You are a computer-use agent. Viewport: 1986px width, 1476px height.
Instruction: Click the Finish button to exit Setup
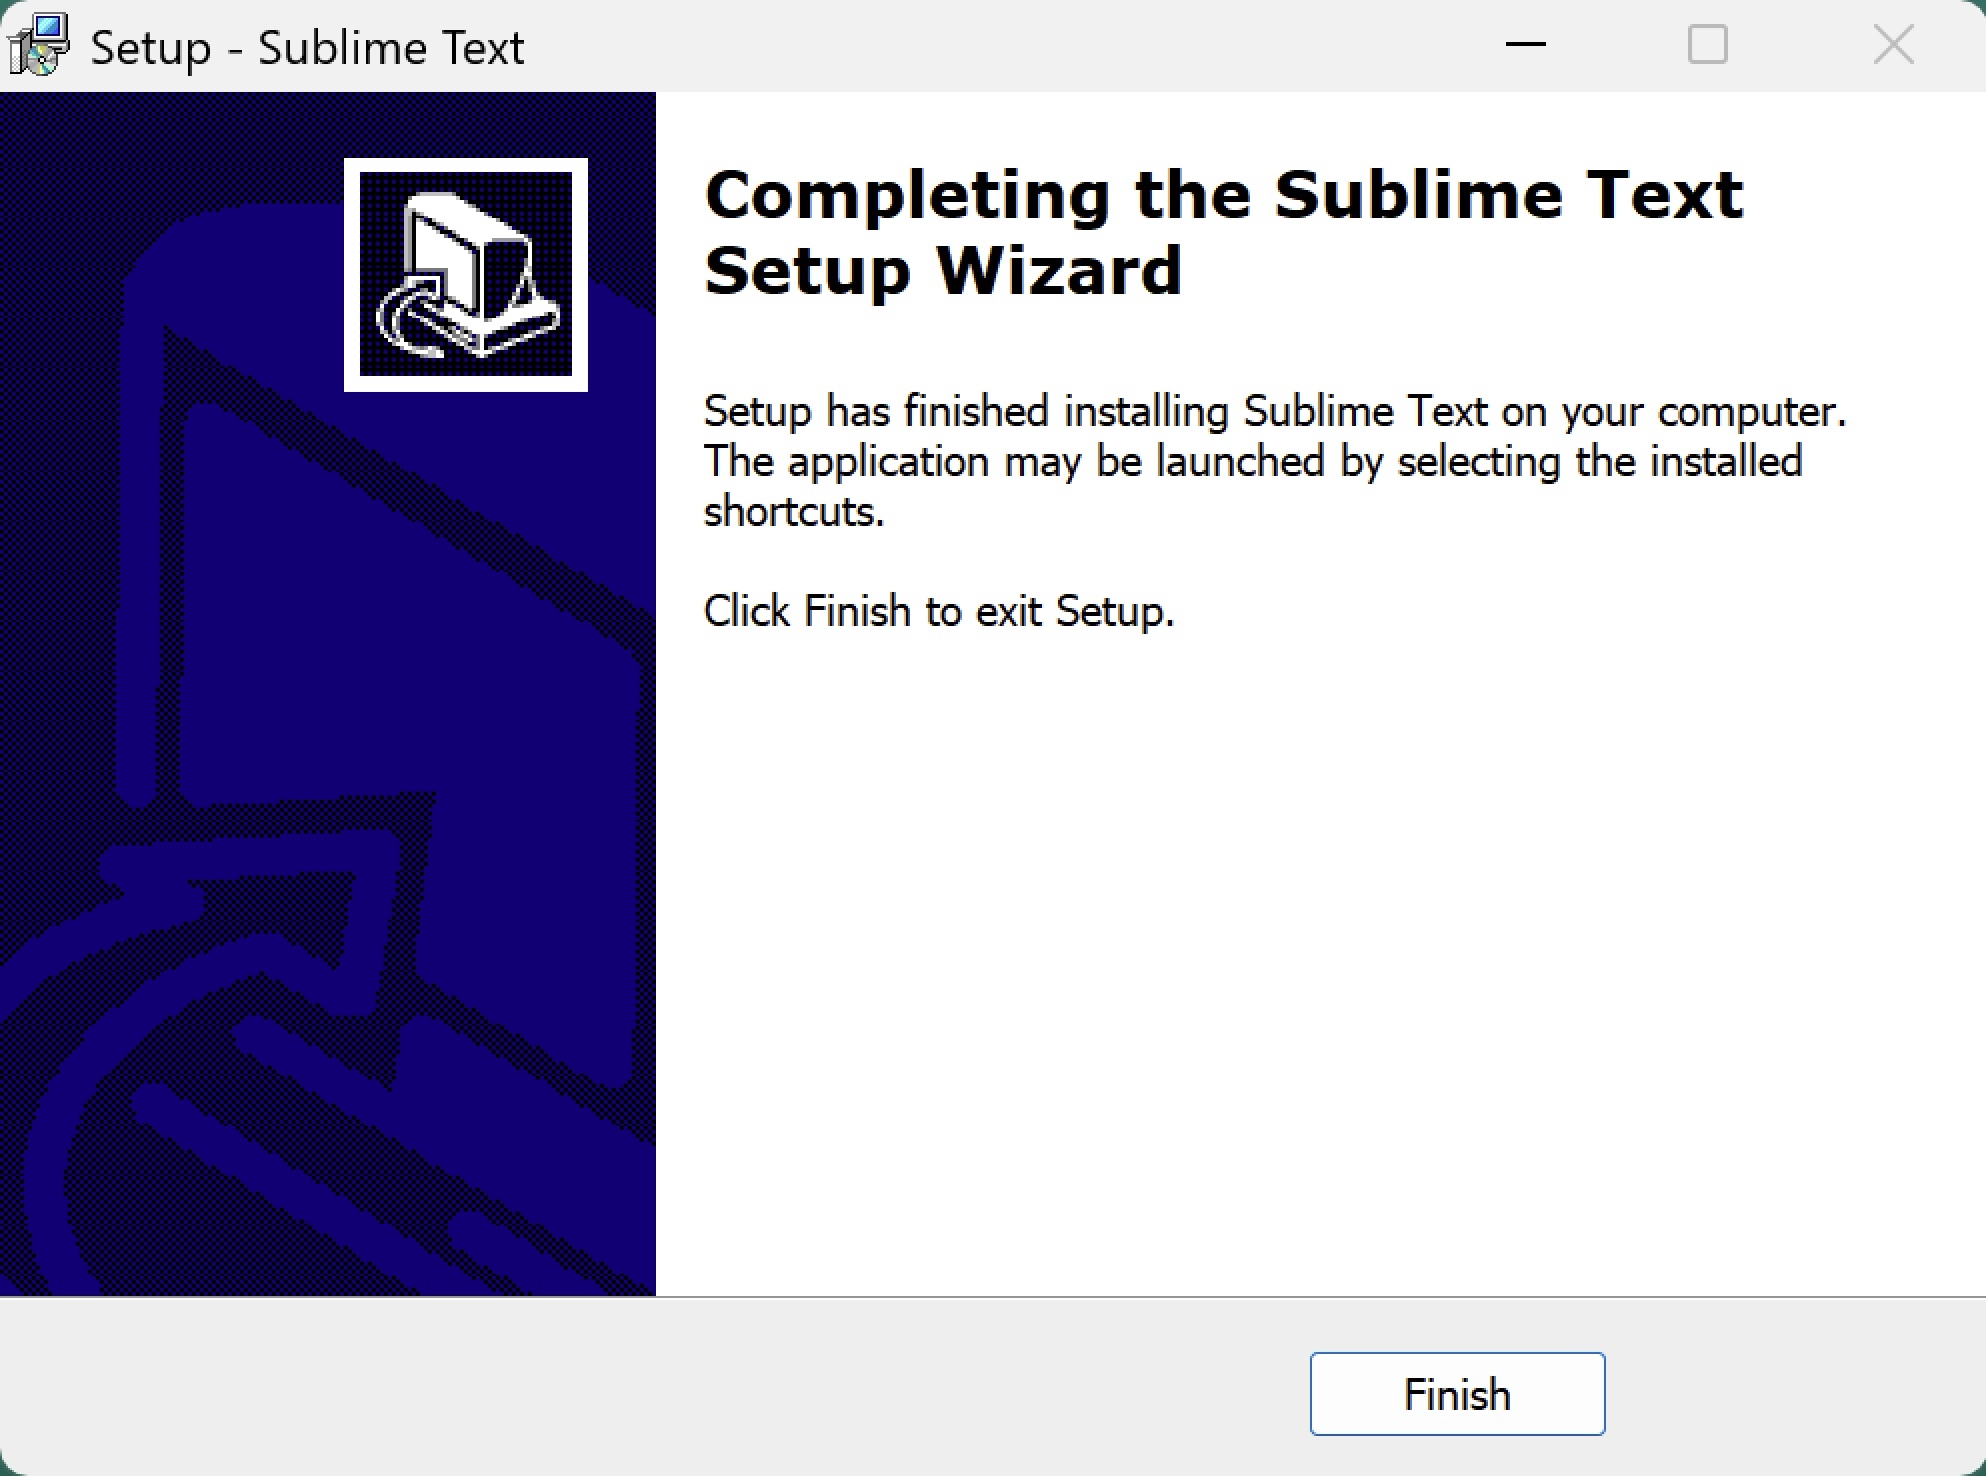coord(1456,1393)
